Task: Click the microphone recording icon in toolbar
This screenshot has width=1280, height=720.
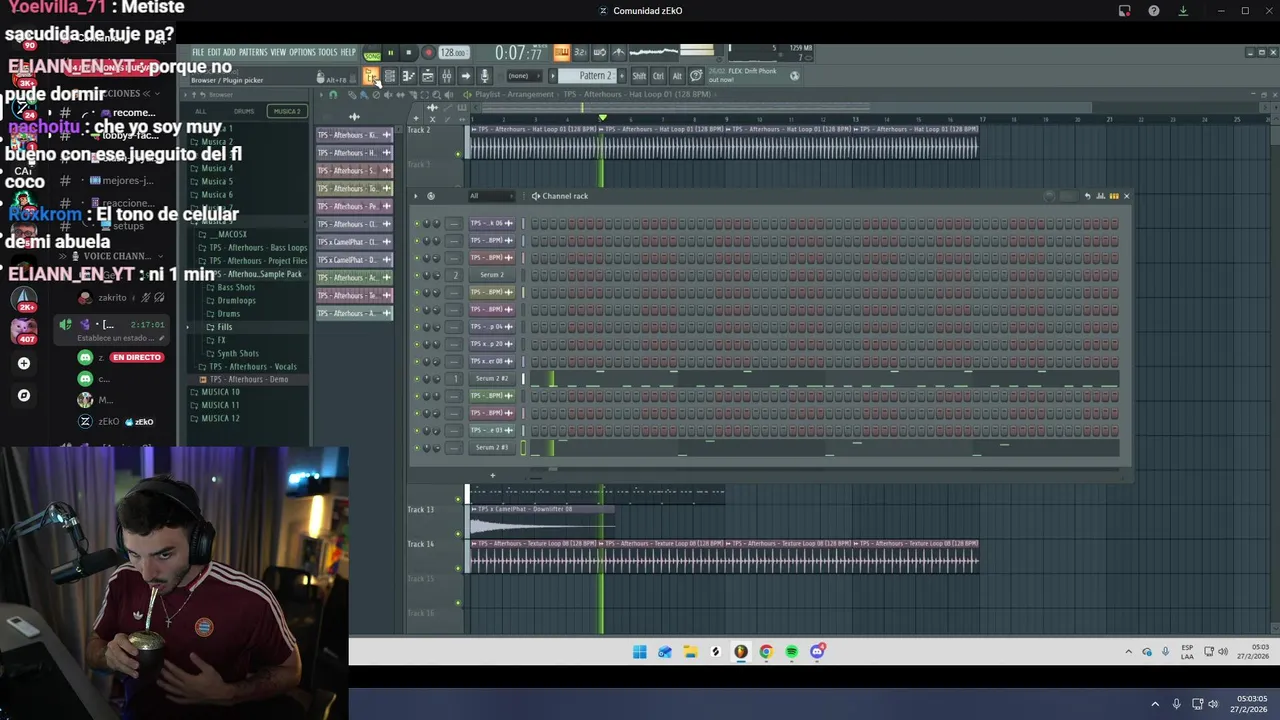Action: coord(484,76)
